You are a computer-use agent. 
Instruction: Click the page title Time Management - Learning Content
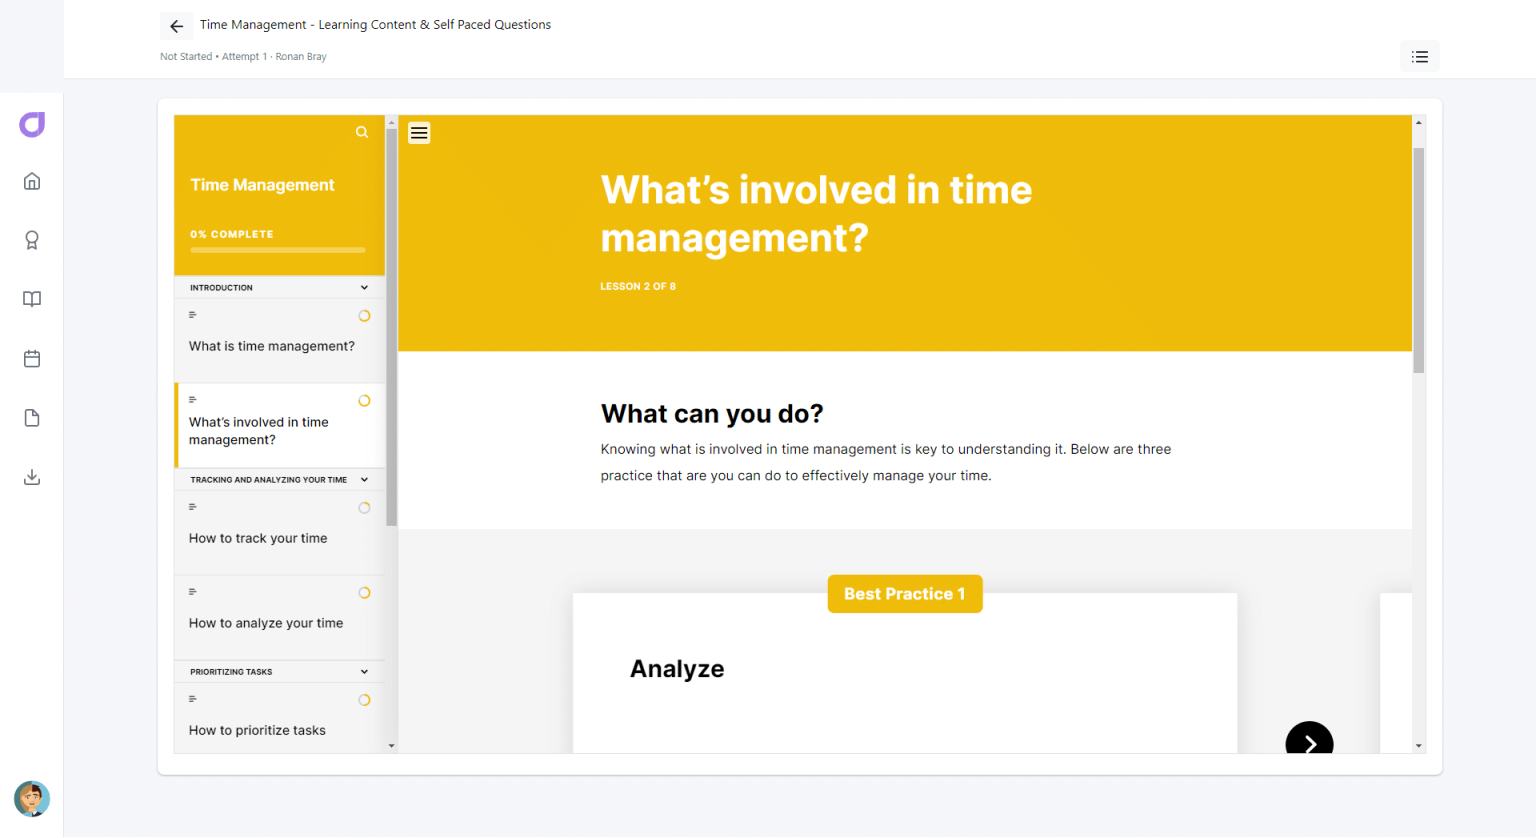coord(375,25)
